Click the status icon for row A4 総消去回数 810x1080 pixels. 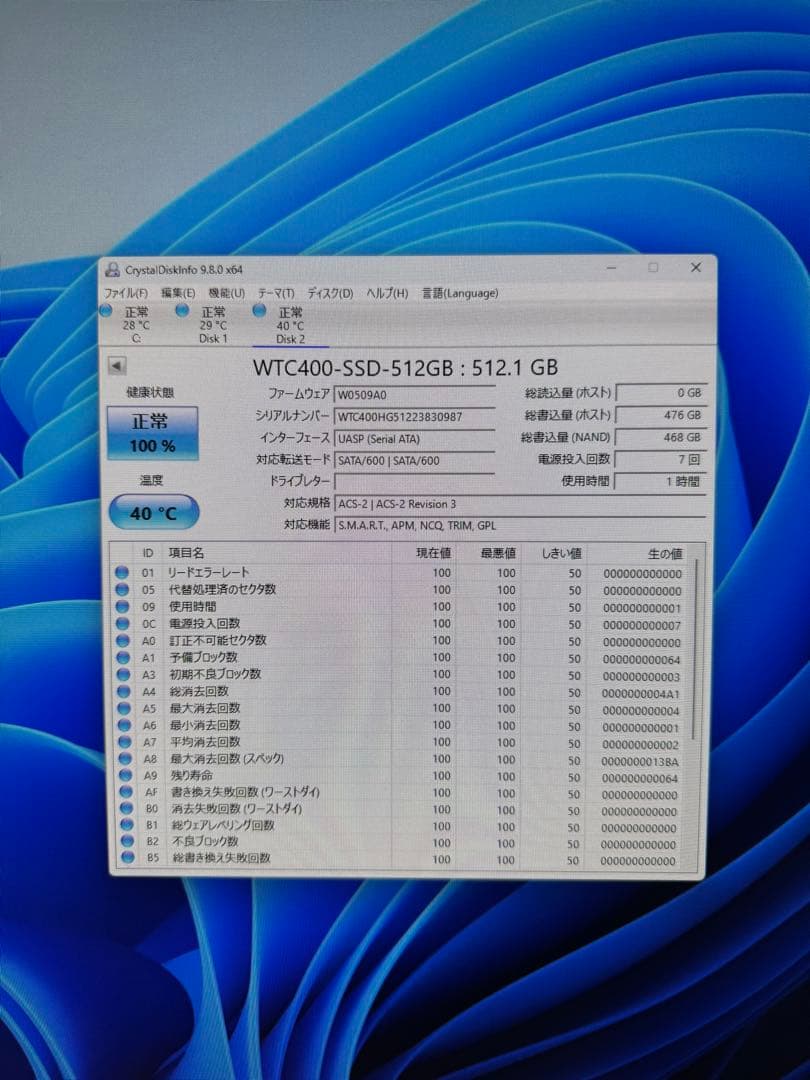[x=124, y=691]
